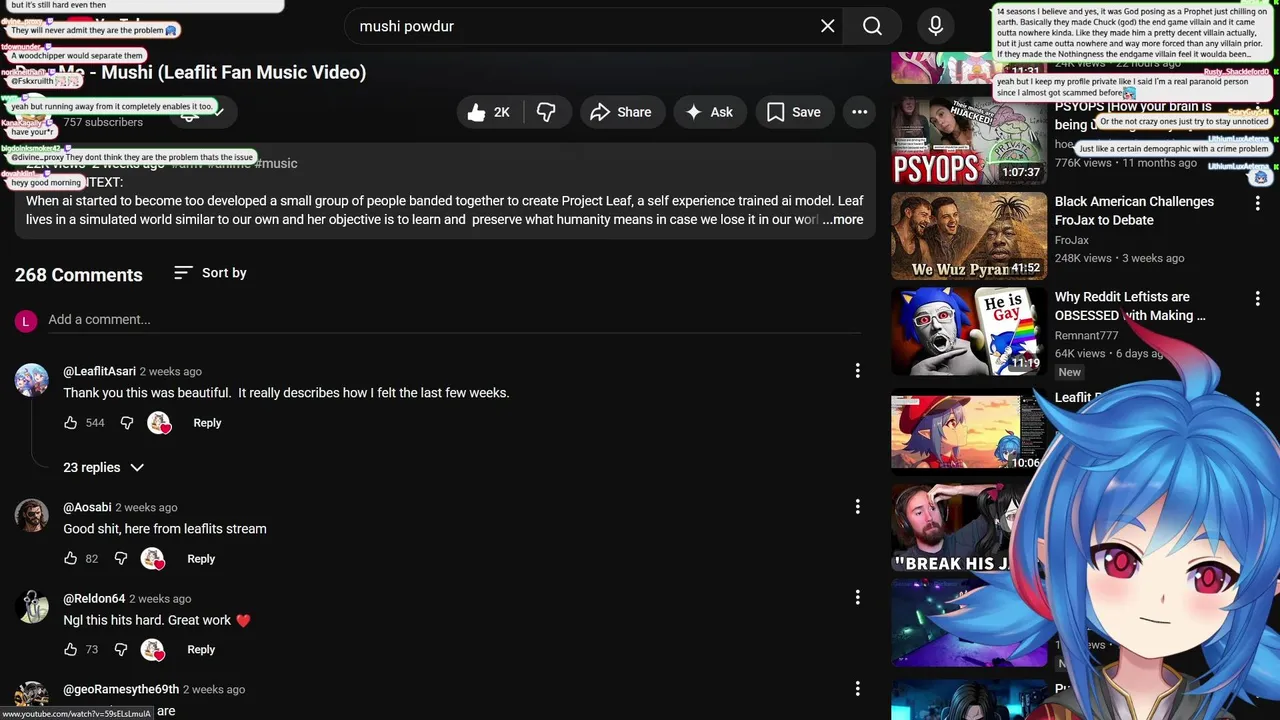
Task: Open the Share dialog for the video
Action: click(622, 112)
